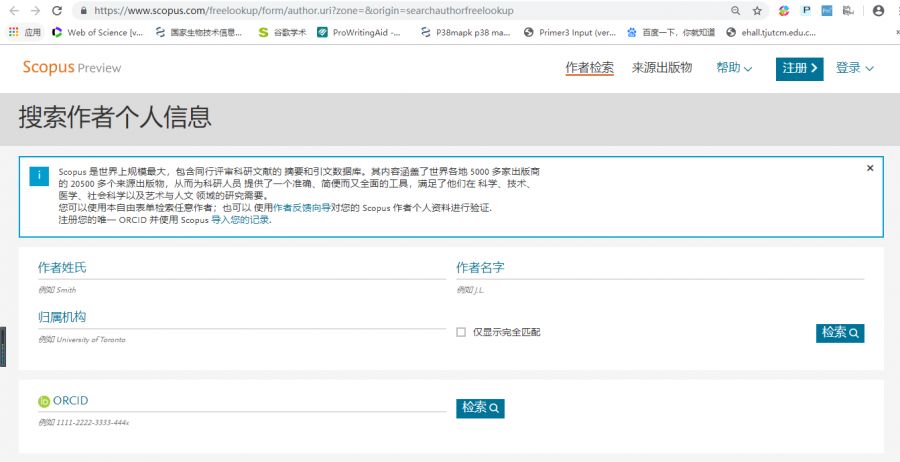Screen dimensions: 900x462
Task: Go forward with browser forward arrow
Action: click(x=35, y=10)
